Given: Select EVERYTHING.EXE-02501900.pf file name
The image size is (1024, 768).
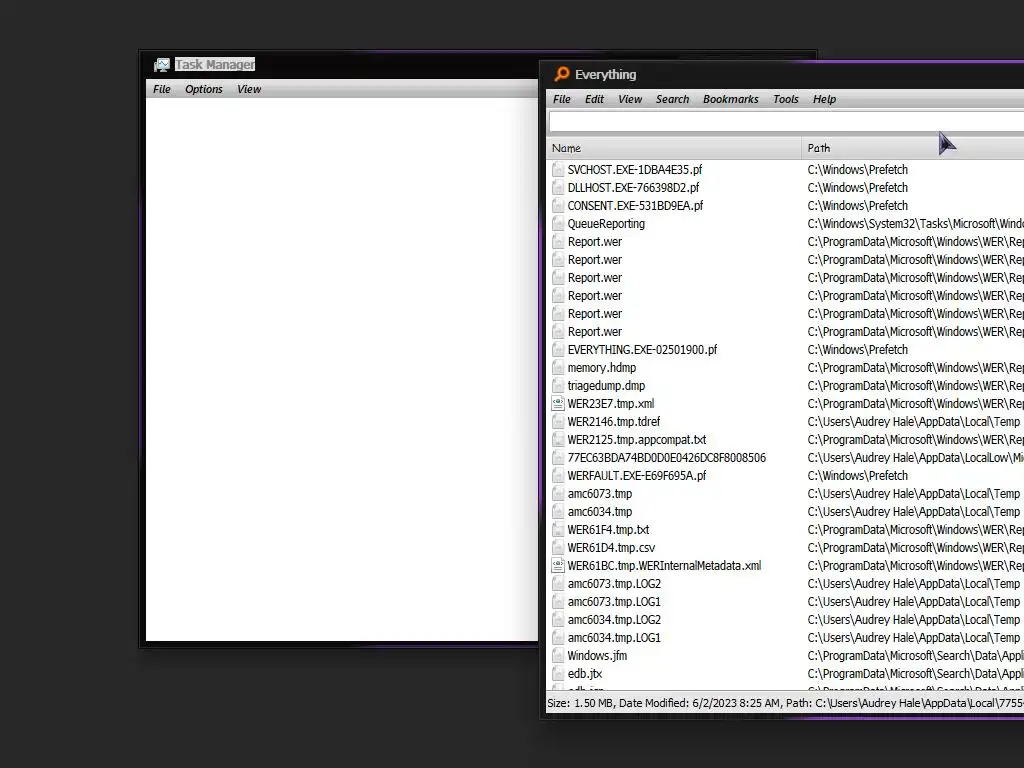Looking at the screenshot, I should coord(643,349).
